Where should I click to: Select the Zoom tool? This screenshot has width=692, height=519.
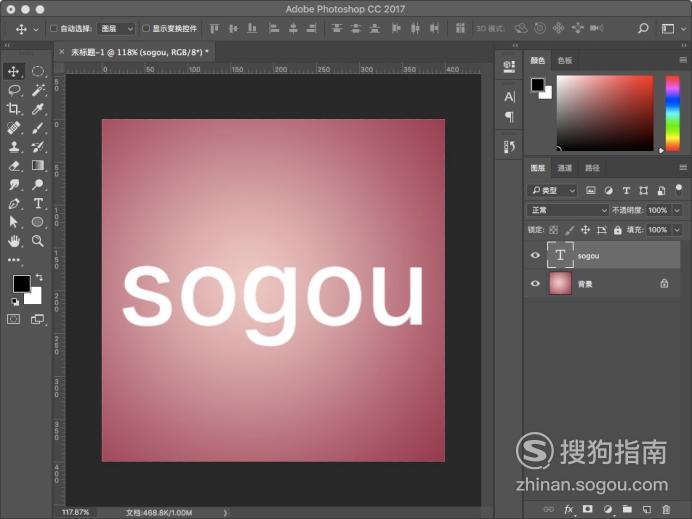point(38,241)
